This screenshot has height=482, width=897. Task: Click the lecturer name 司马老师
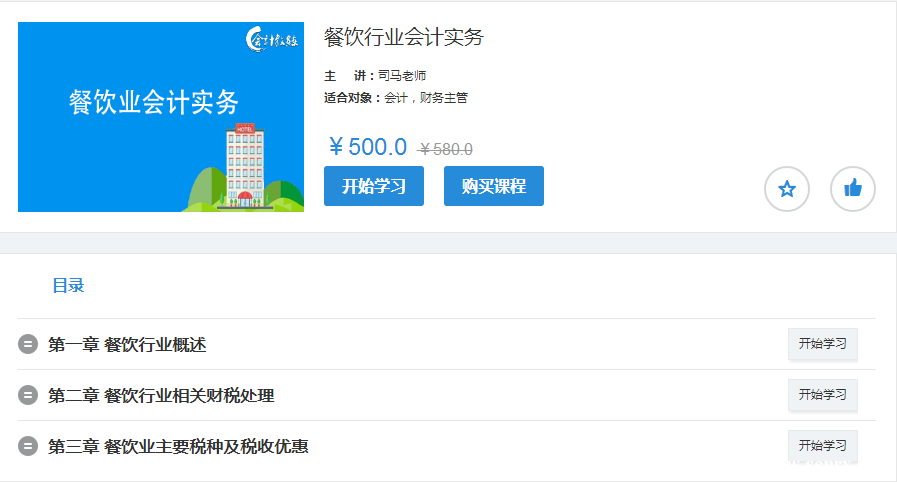(x=402, y=76)
